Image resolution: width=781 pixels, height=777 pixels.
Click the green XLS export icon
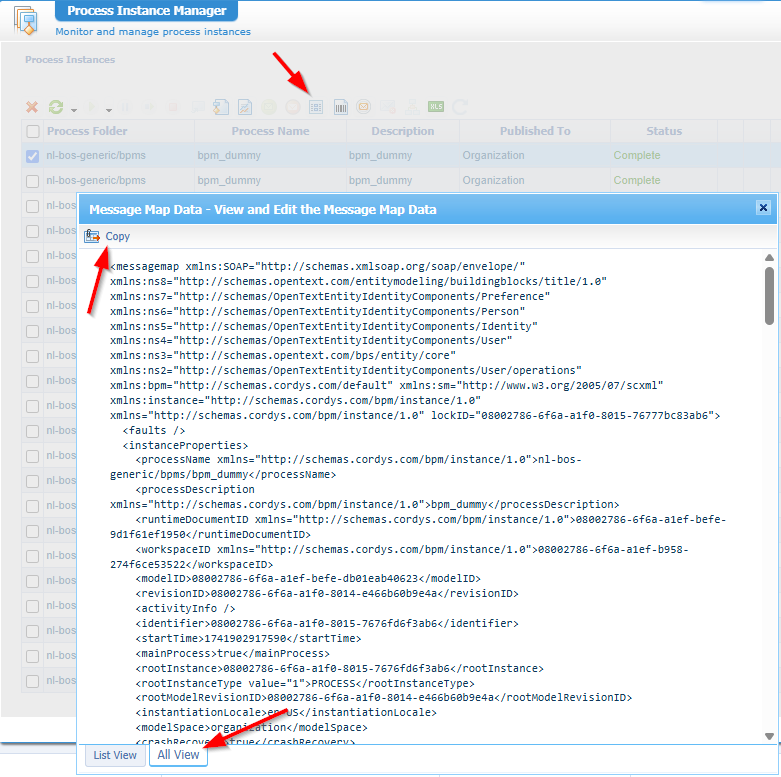436,107
